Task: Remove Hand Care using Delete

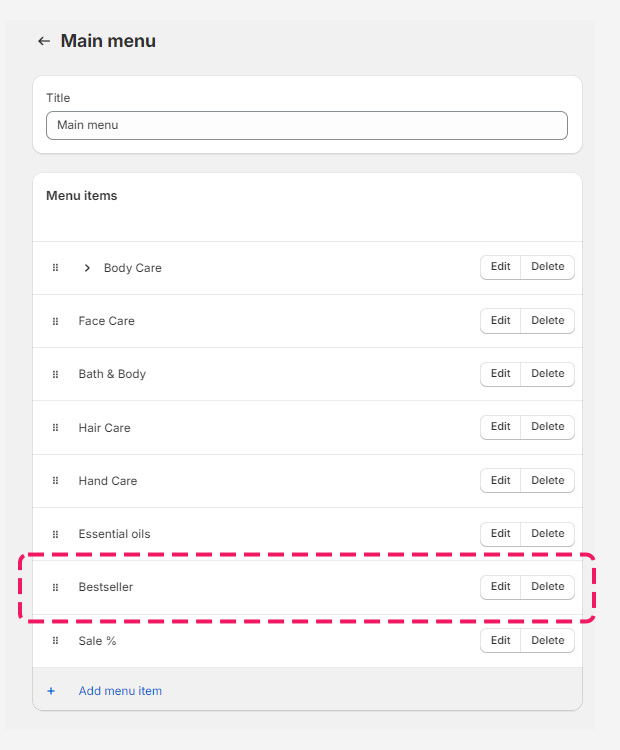Action: pos(547,481)
